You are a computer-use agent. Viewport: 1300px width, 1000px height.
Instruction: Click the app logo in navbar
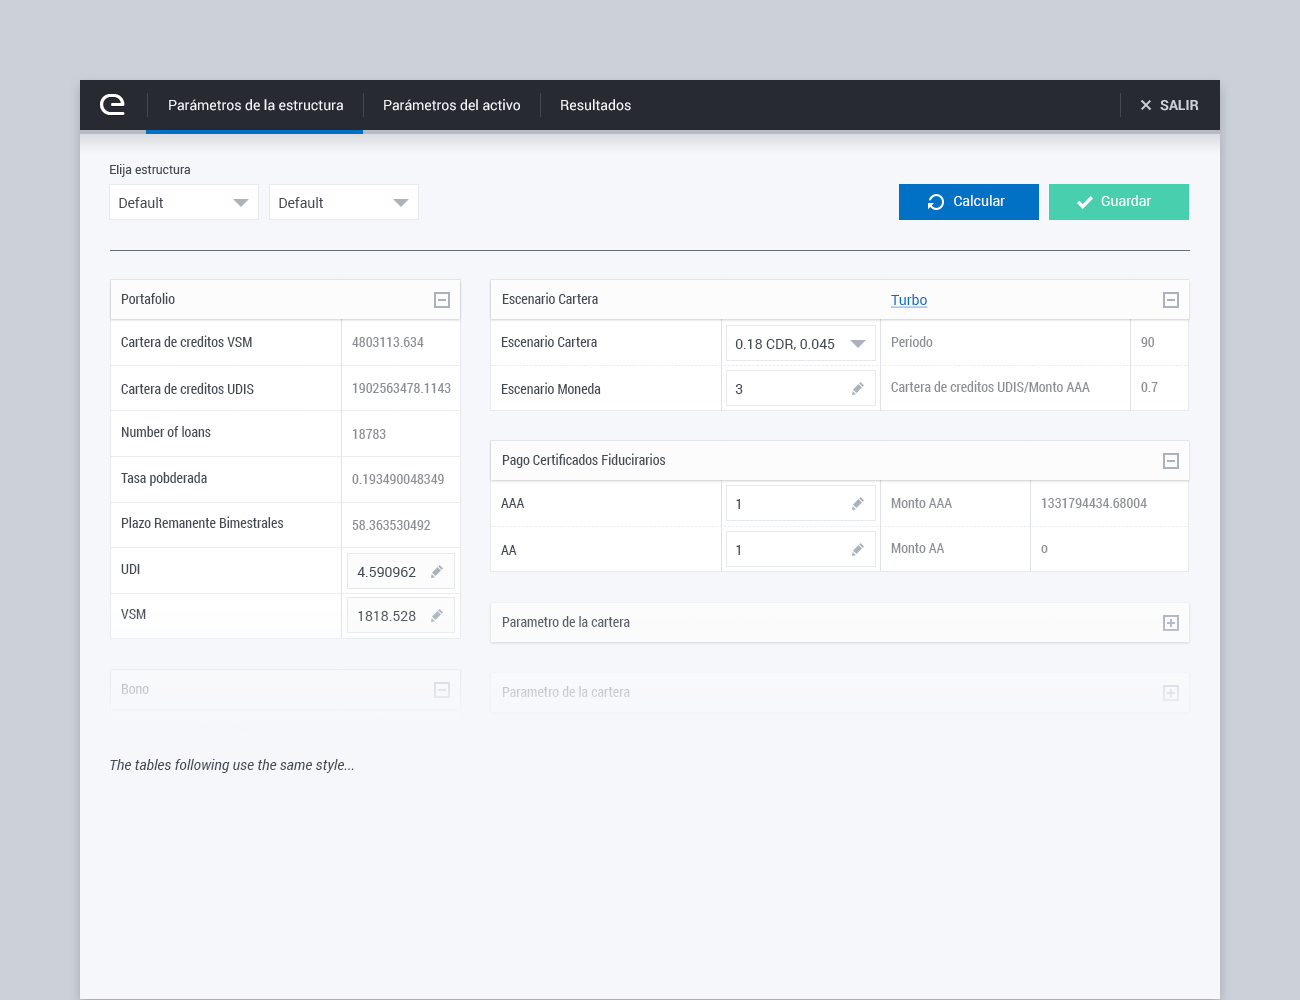(x=113, y=105)
